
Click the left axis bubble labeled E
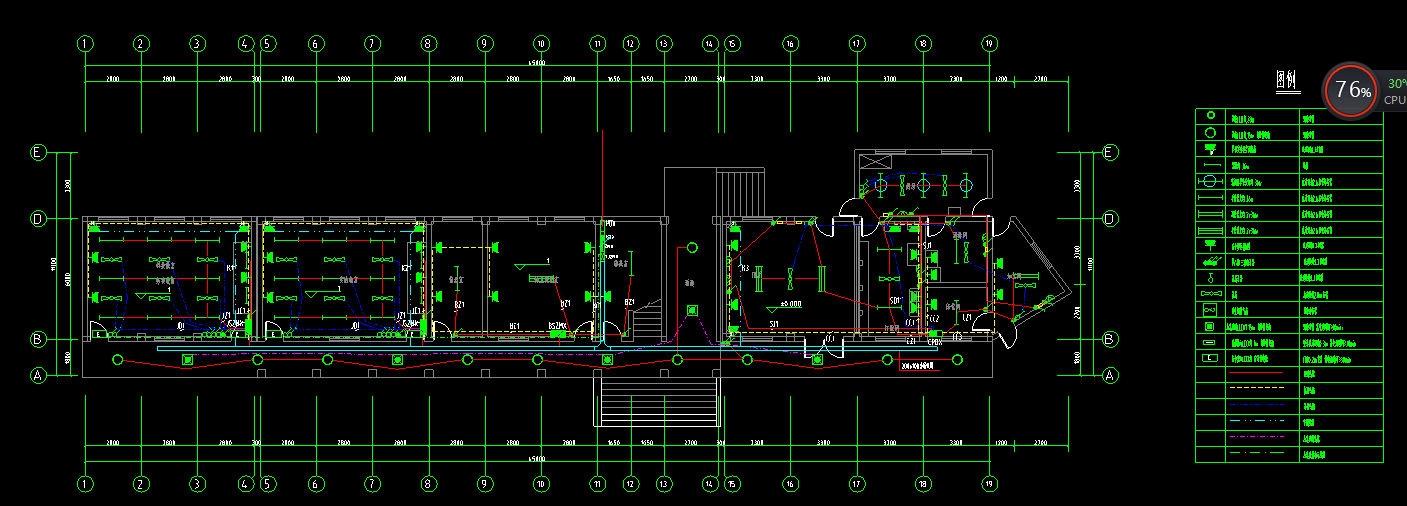click(x=38, y=153)
